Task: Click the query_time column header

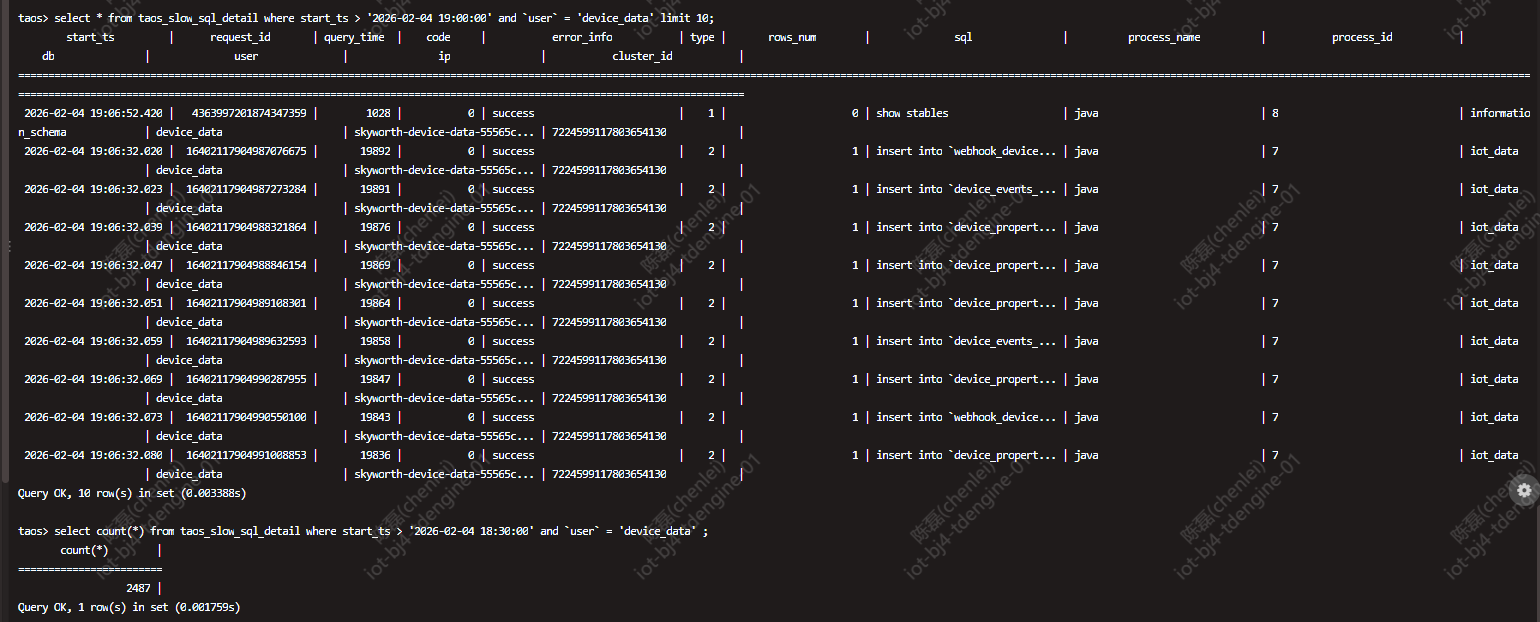Action: pyautogui.click(x=354, y=37)
